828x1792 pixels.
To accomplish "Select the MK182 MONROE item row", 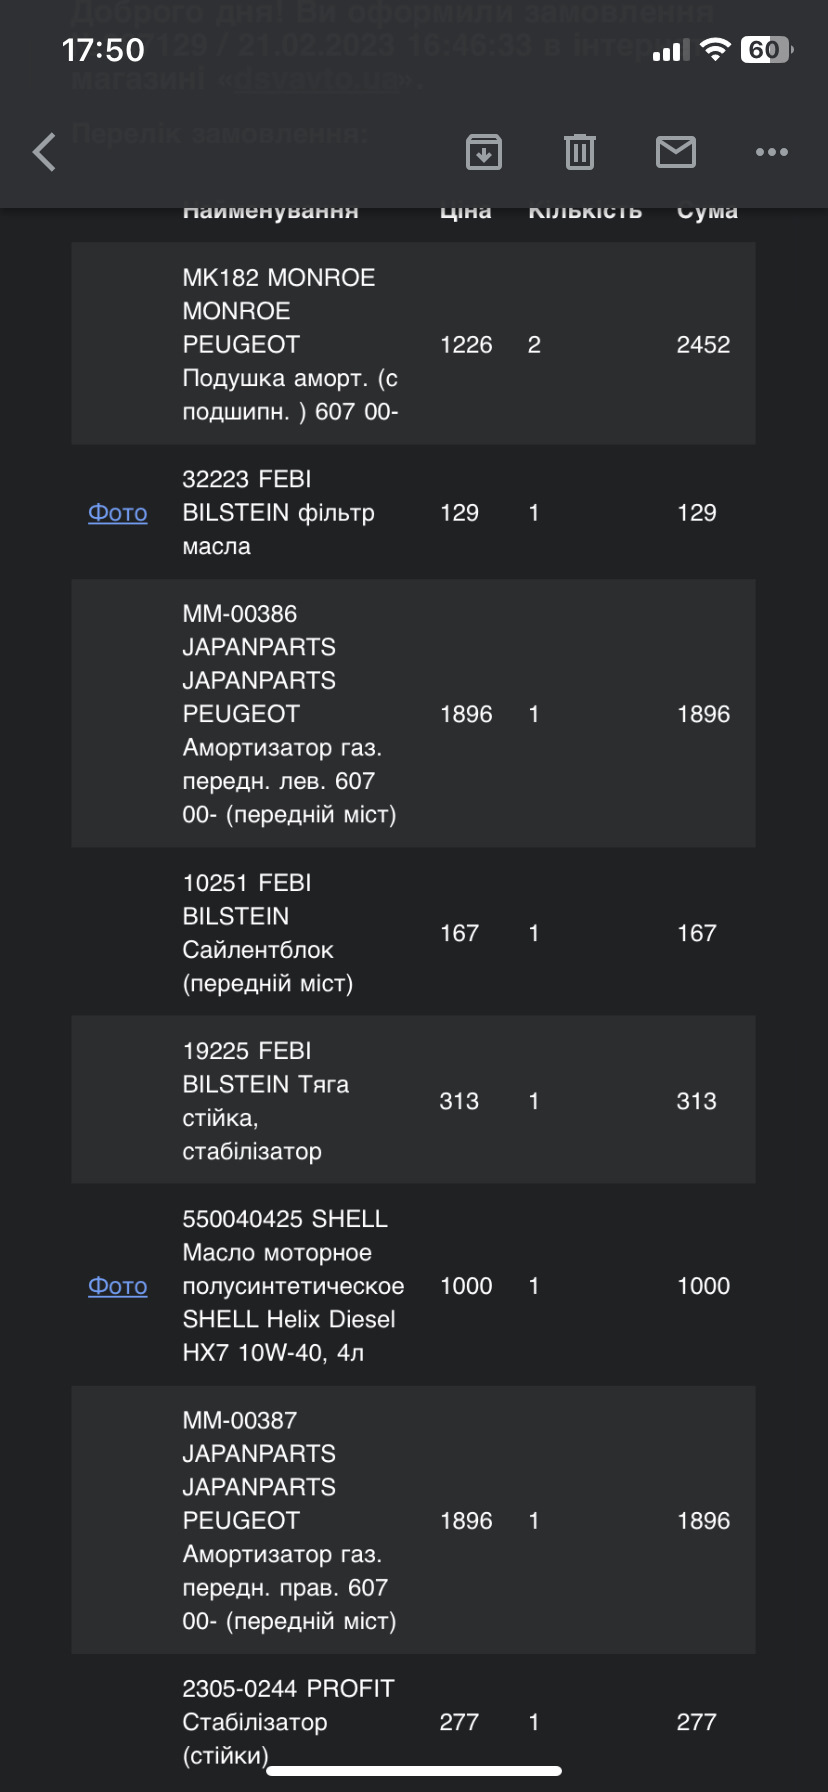I will tap(413, 344).
